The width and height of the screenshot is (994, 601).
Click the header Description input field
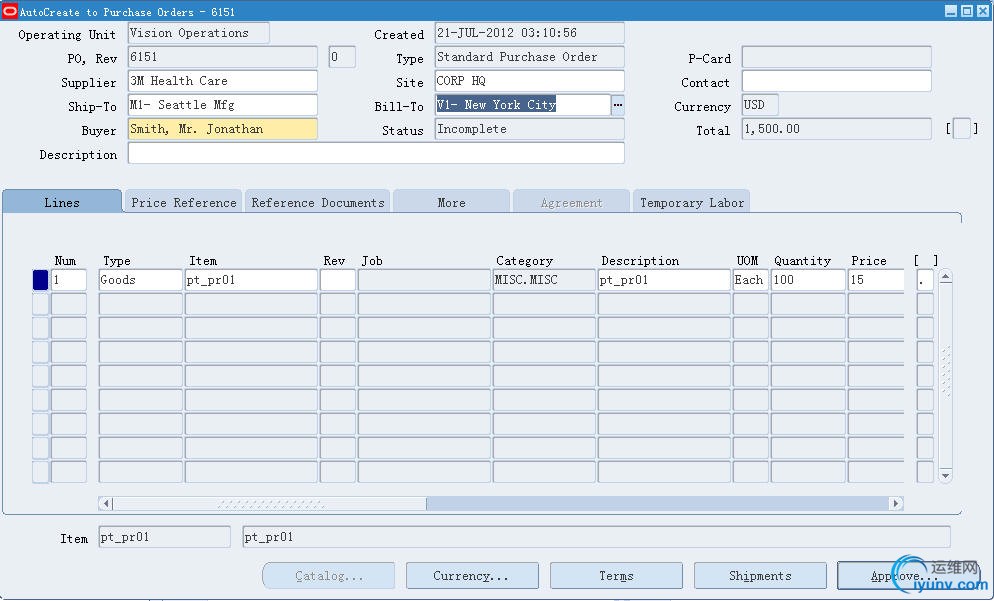pyautogui.click(x=376, y=153)
